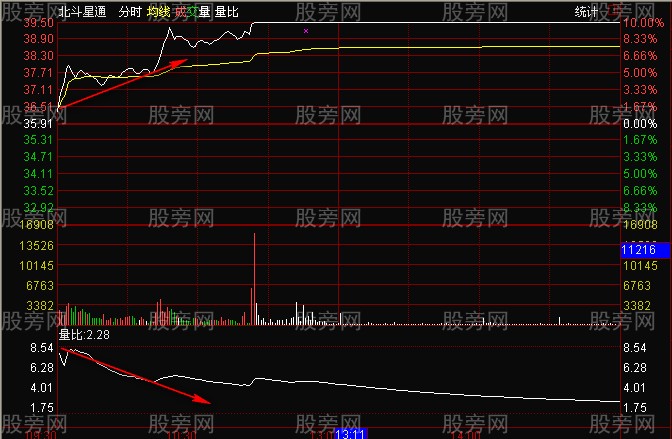
Task: Click the green 3.33% percent label
Action: (x=640, y=157)
